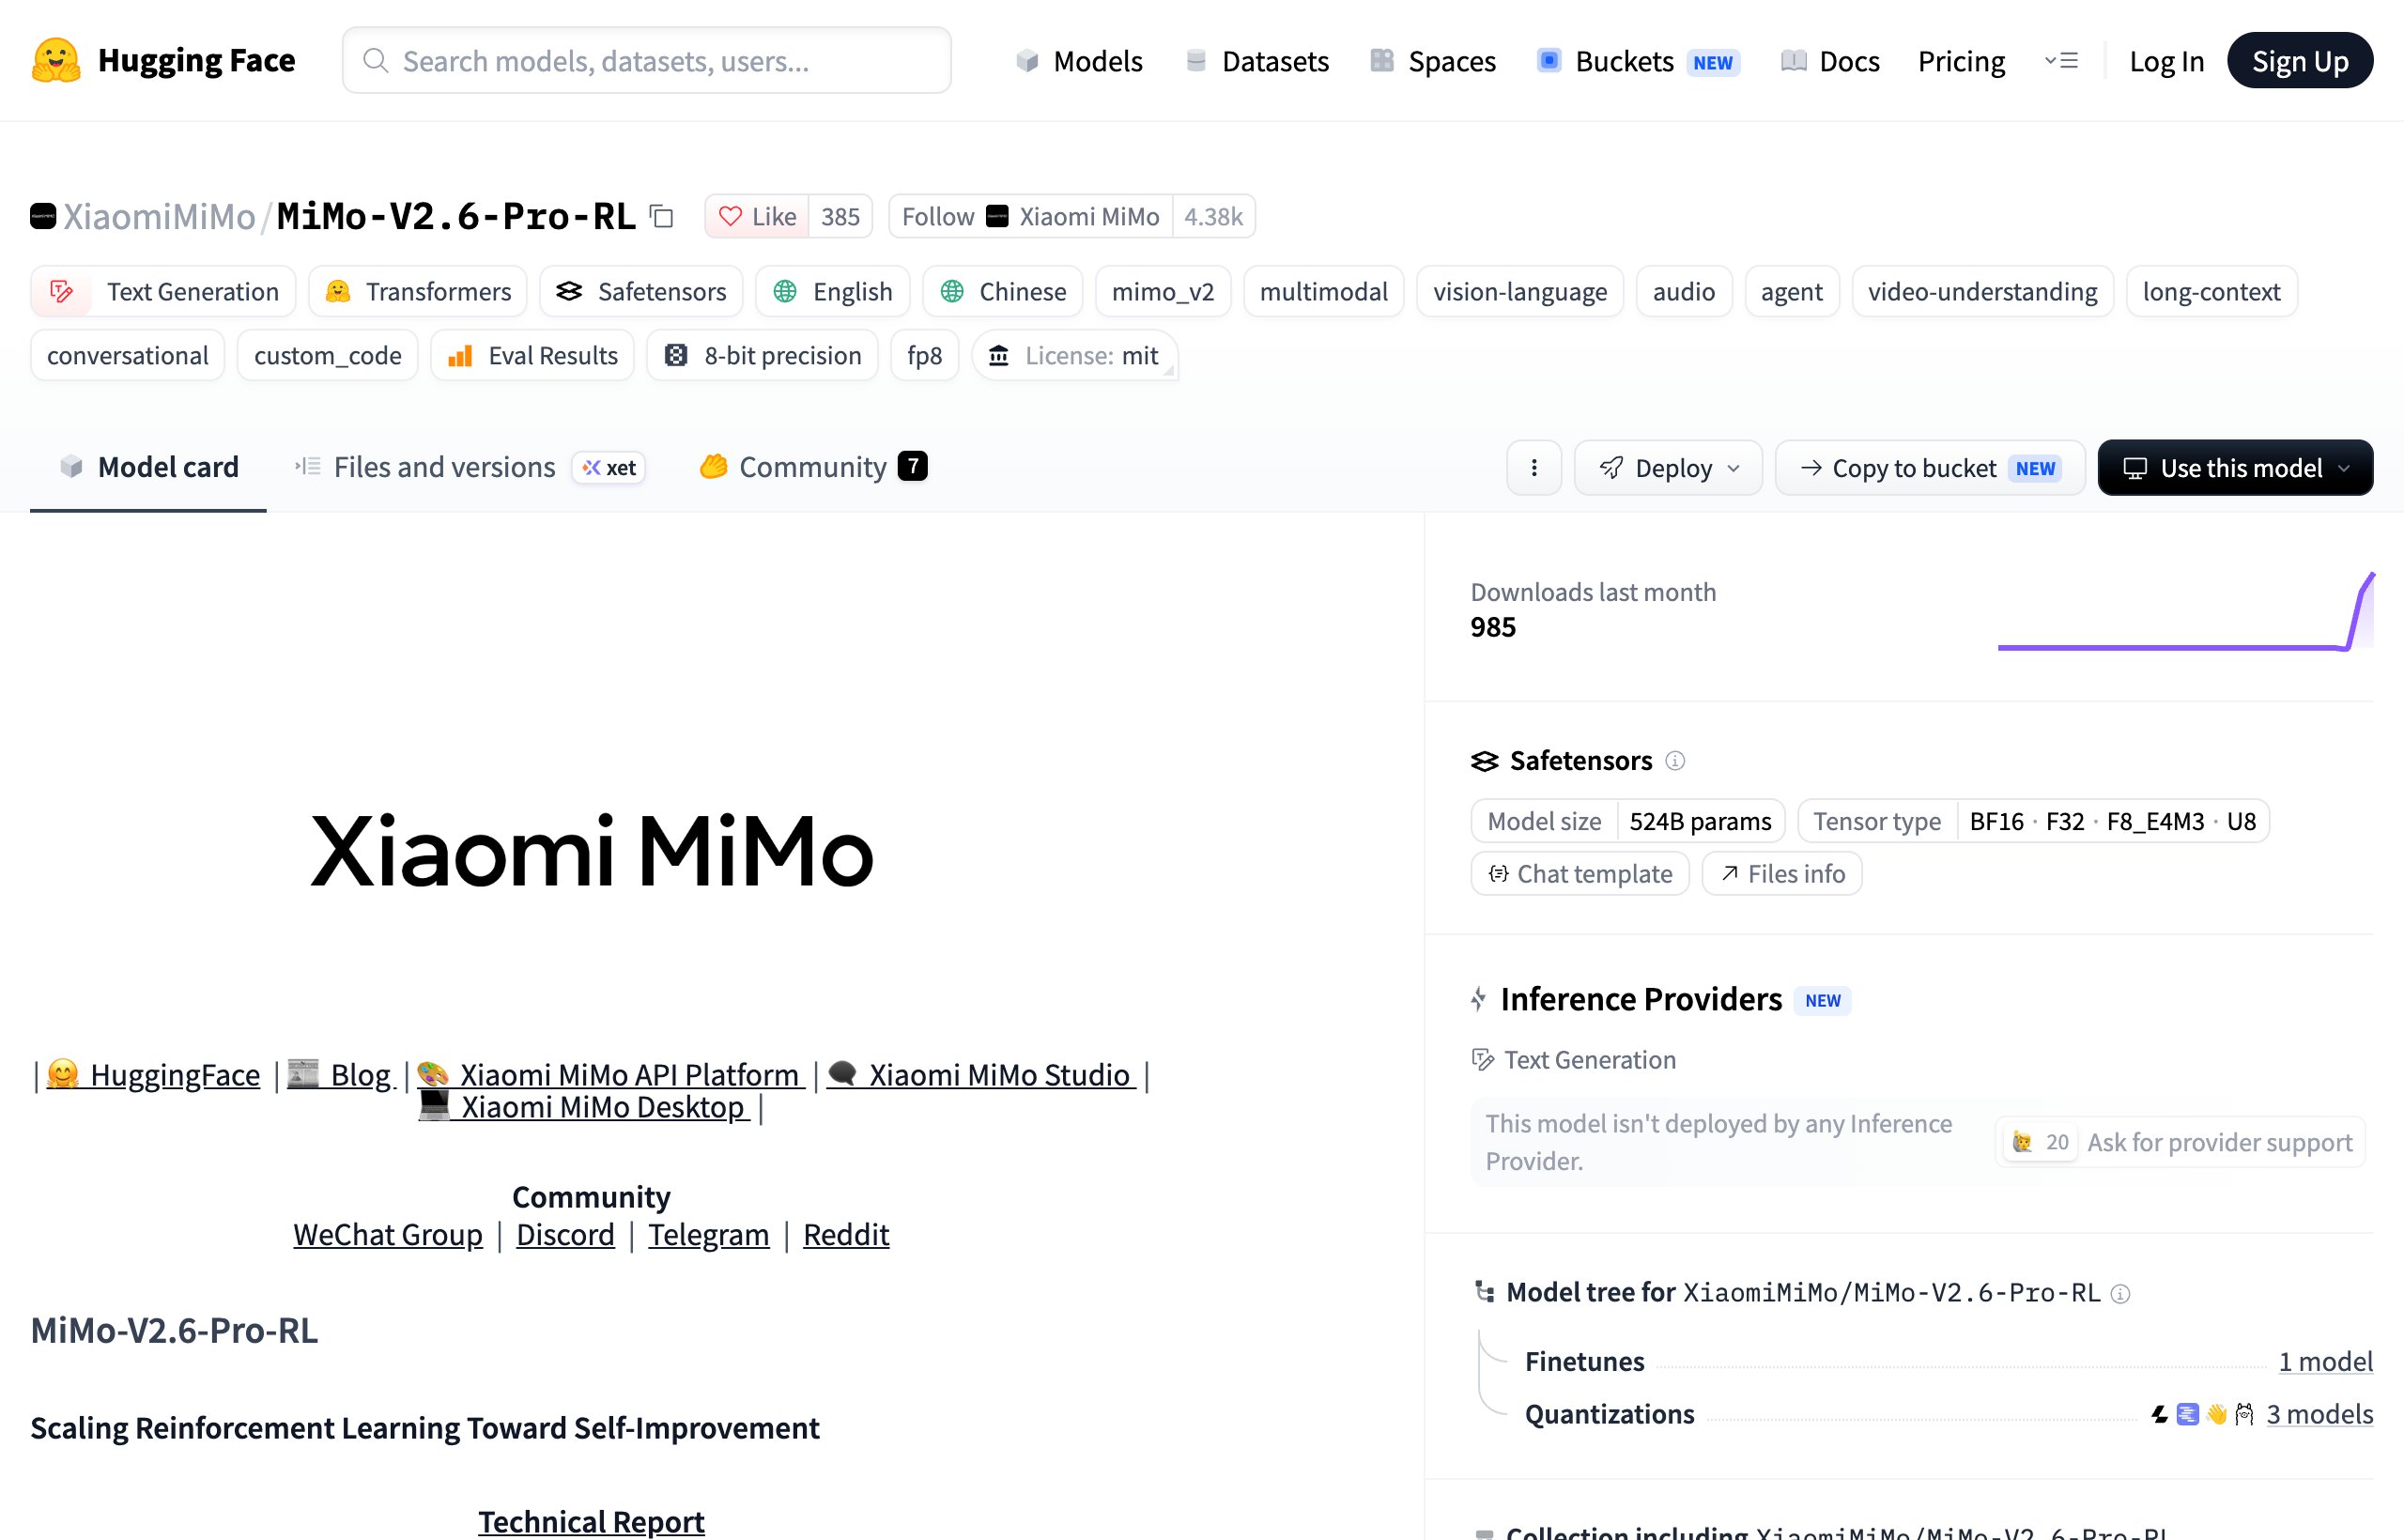Click the long-context tag
This screenshot has width=2404, height=1540.
coord(2212,292)
